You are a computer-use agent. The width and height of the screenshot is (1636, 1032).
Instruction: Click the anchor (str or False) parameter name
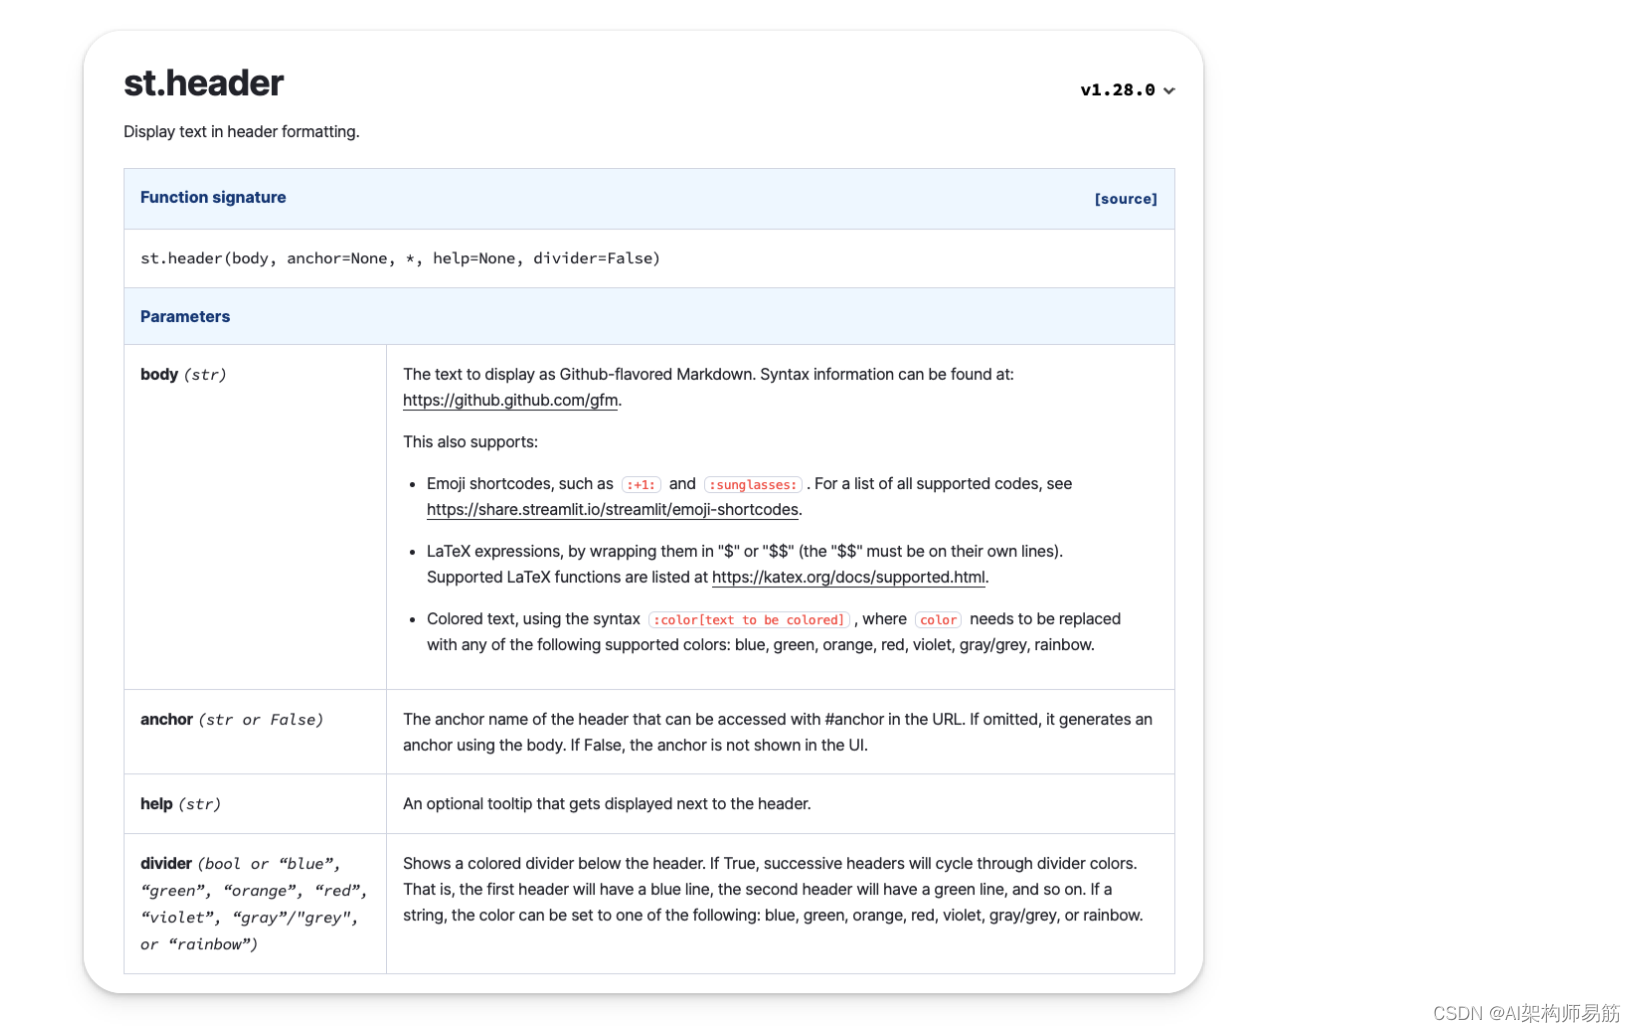point(232,720)
